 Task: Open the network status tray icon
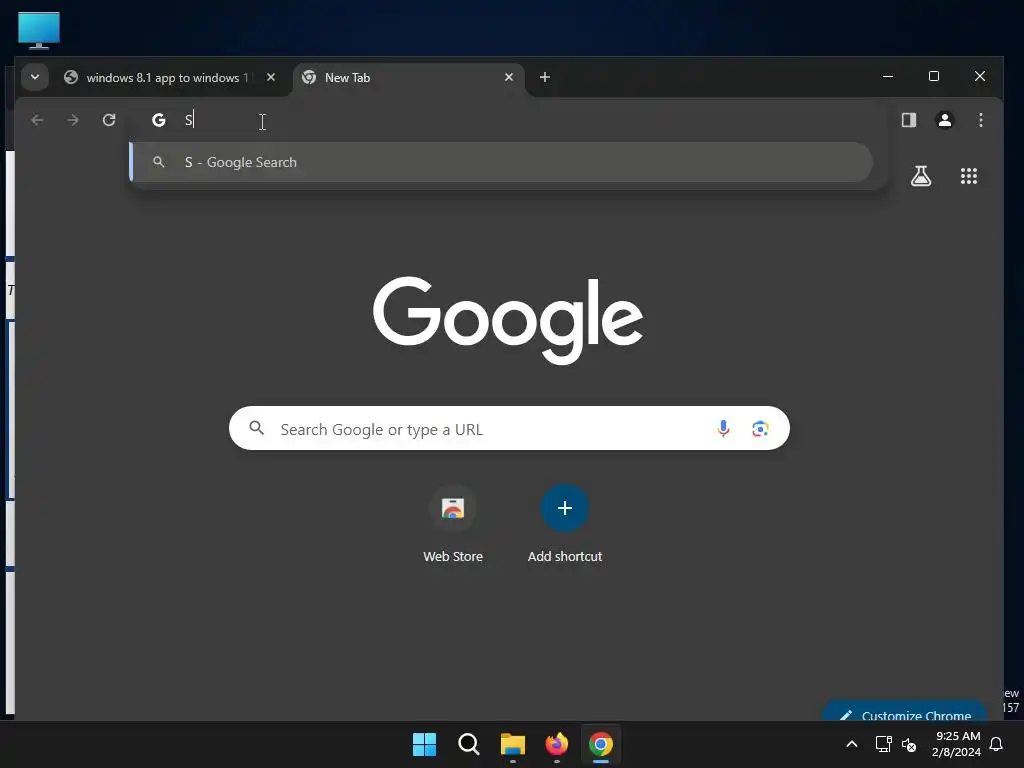click(x=883, y=744)
